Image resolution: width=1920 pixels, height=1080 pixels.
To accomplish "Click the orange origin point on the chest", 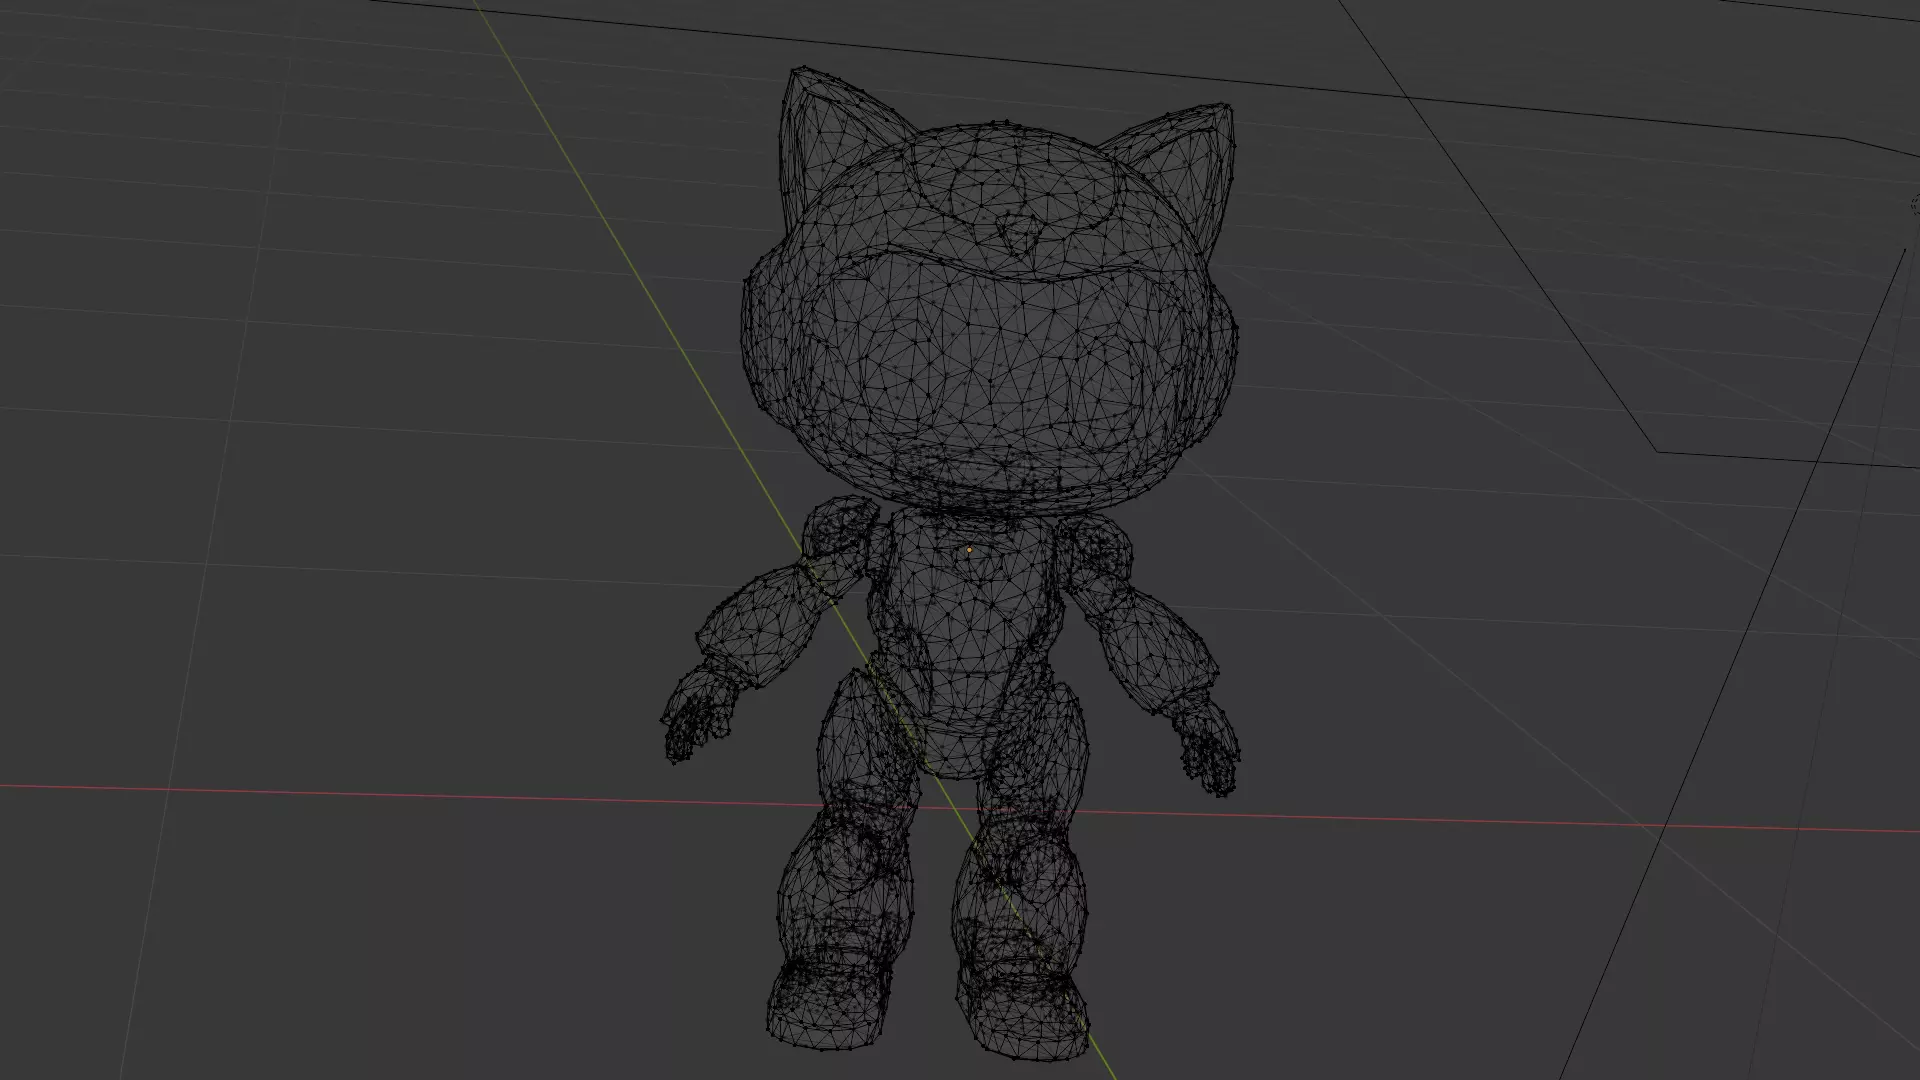I will pos(969,550).
